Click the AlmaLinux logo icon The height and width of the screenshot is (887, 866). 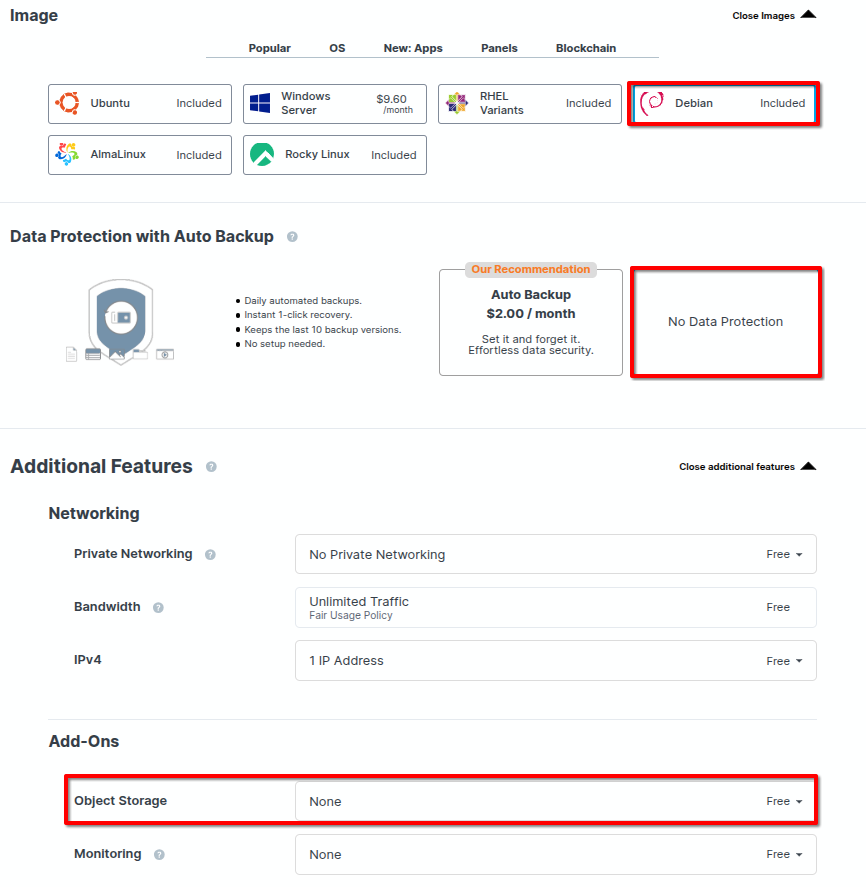pos(67,154)
